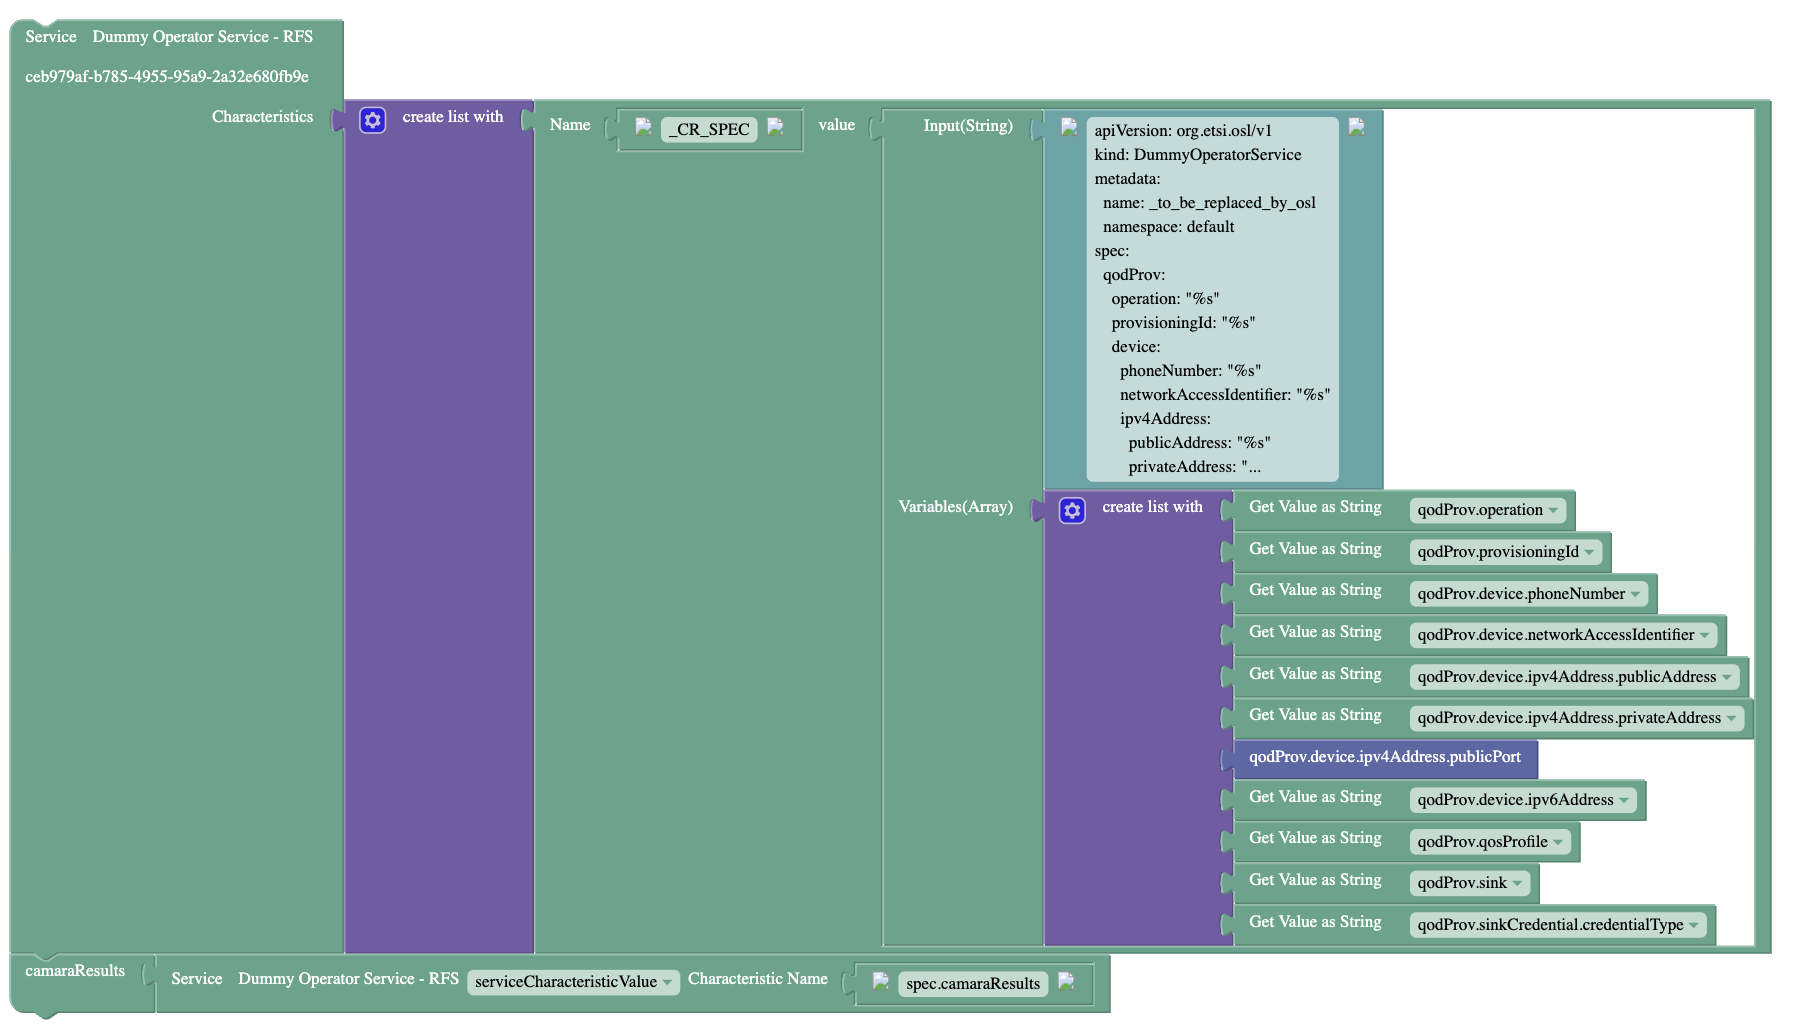The height and width of the screenshot is (1024, 1794).
Task: Select the qodProv.device.ipv4Address.publicPort block
Action: (x=1384, y=758)
